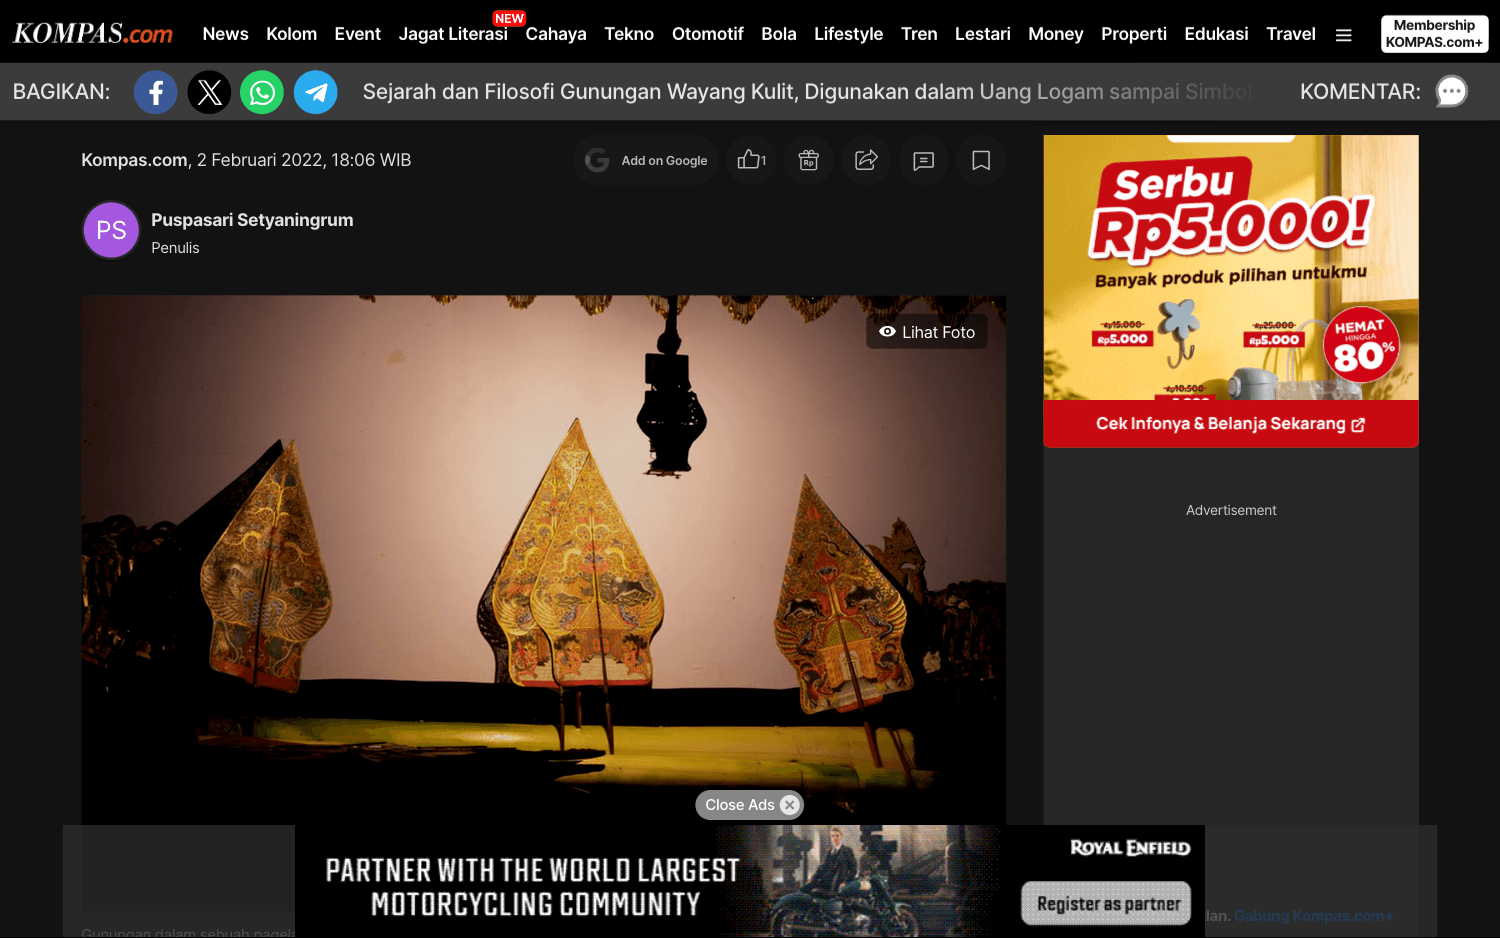Click the PS author avatar
The height and width of the screenshot is (938, 1500).
(111, 230)
